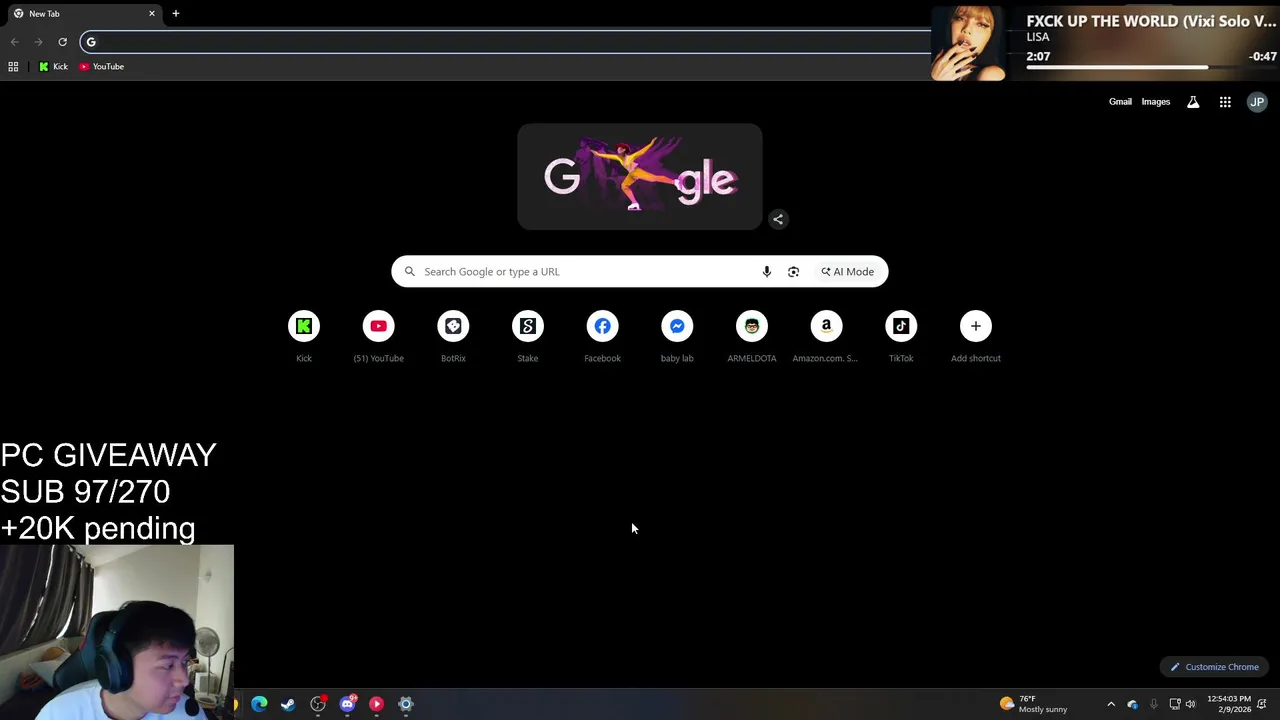Open the Amazon.com shortcut

[826, 336]
